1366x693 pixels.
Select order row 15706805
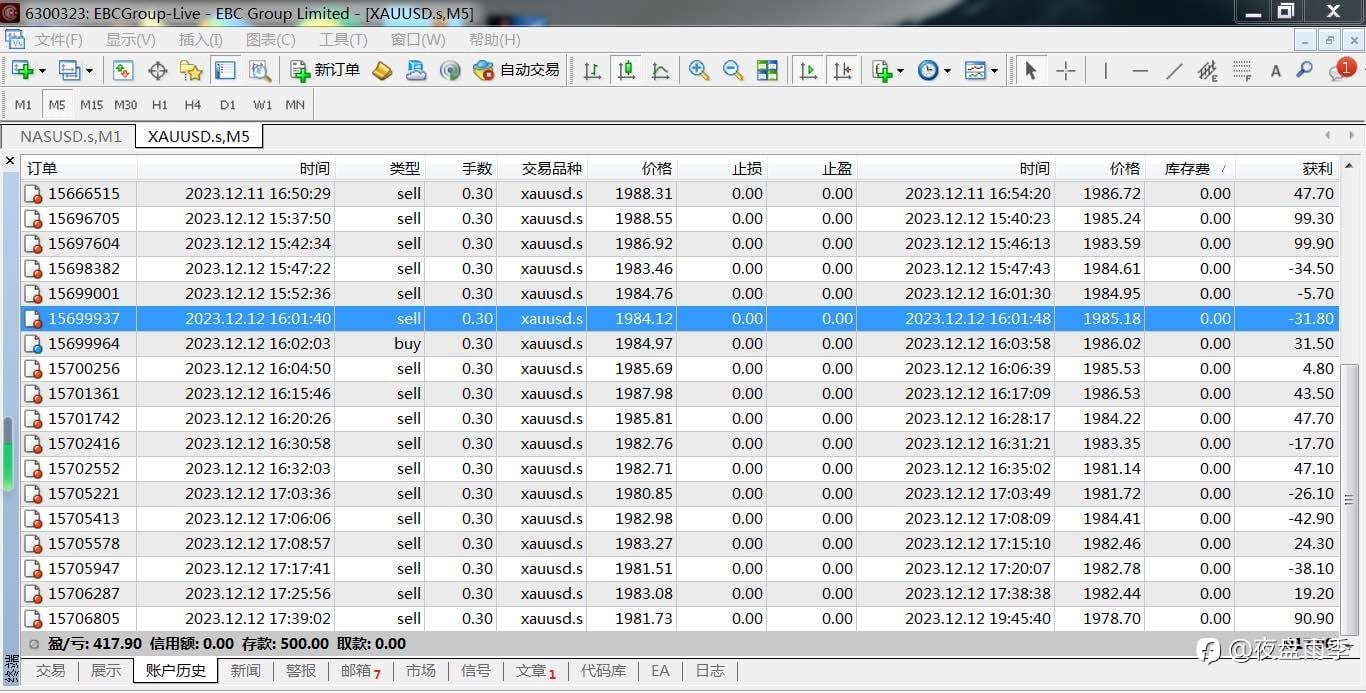(x=680, y=618)
